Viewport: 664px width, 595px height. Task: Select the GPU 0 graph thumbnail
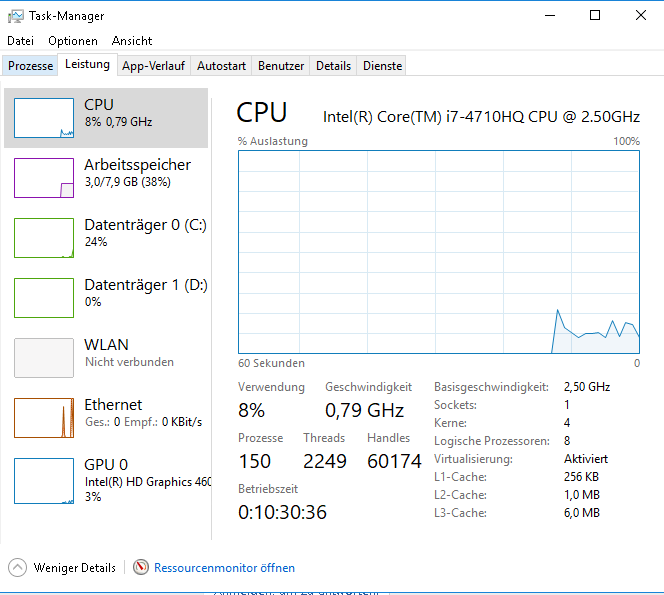pos(44,481)
